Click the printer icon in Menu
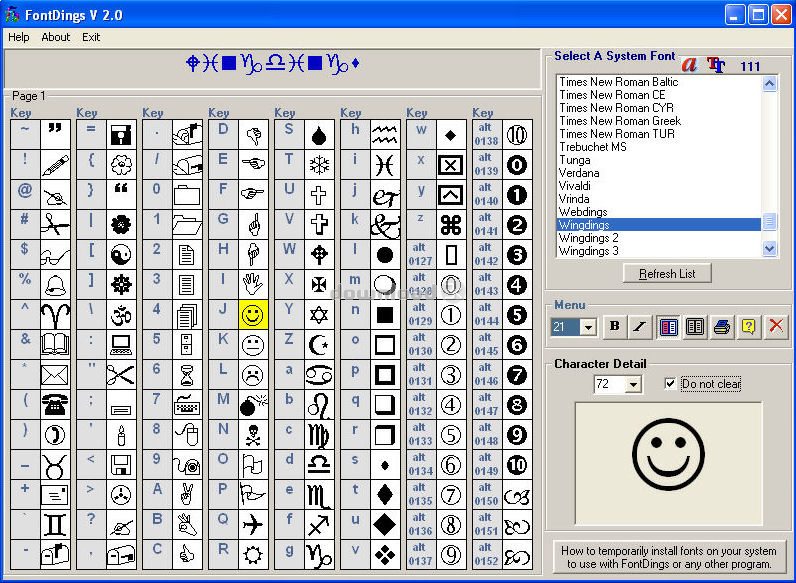Image resolution: width=796 pixels, height=583 pixels. pos(721,327)
